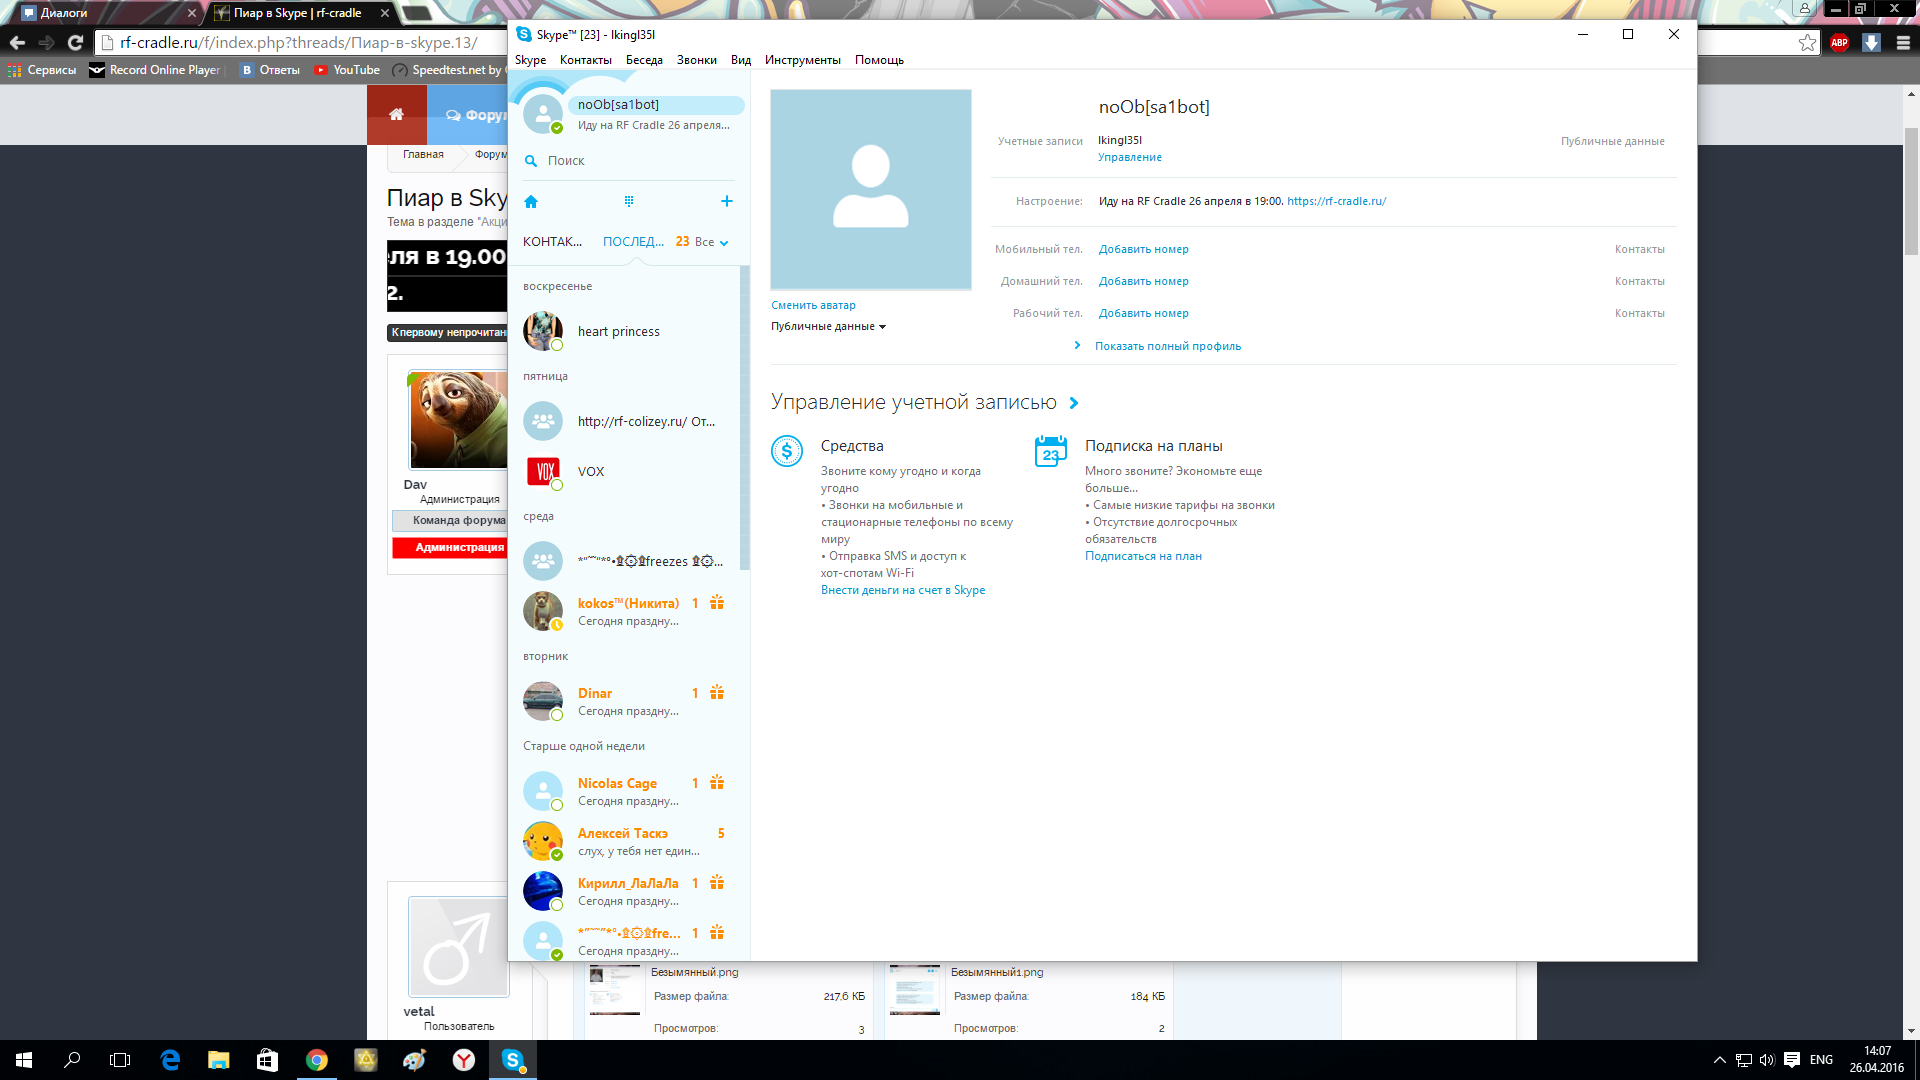
Task: Bookmark page with the star icon
Action: pyautogui.click(x=1807, y=43)
